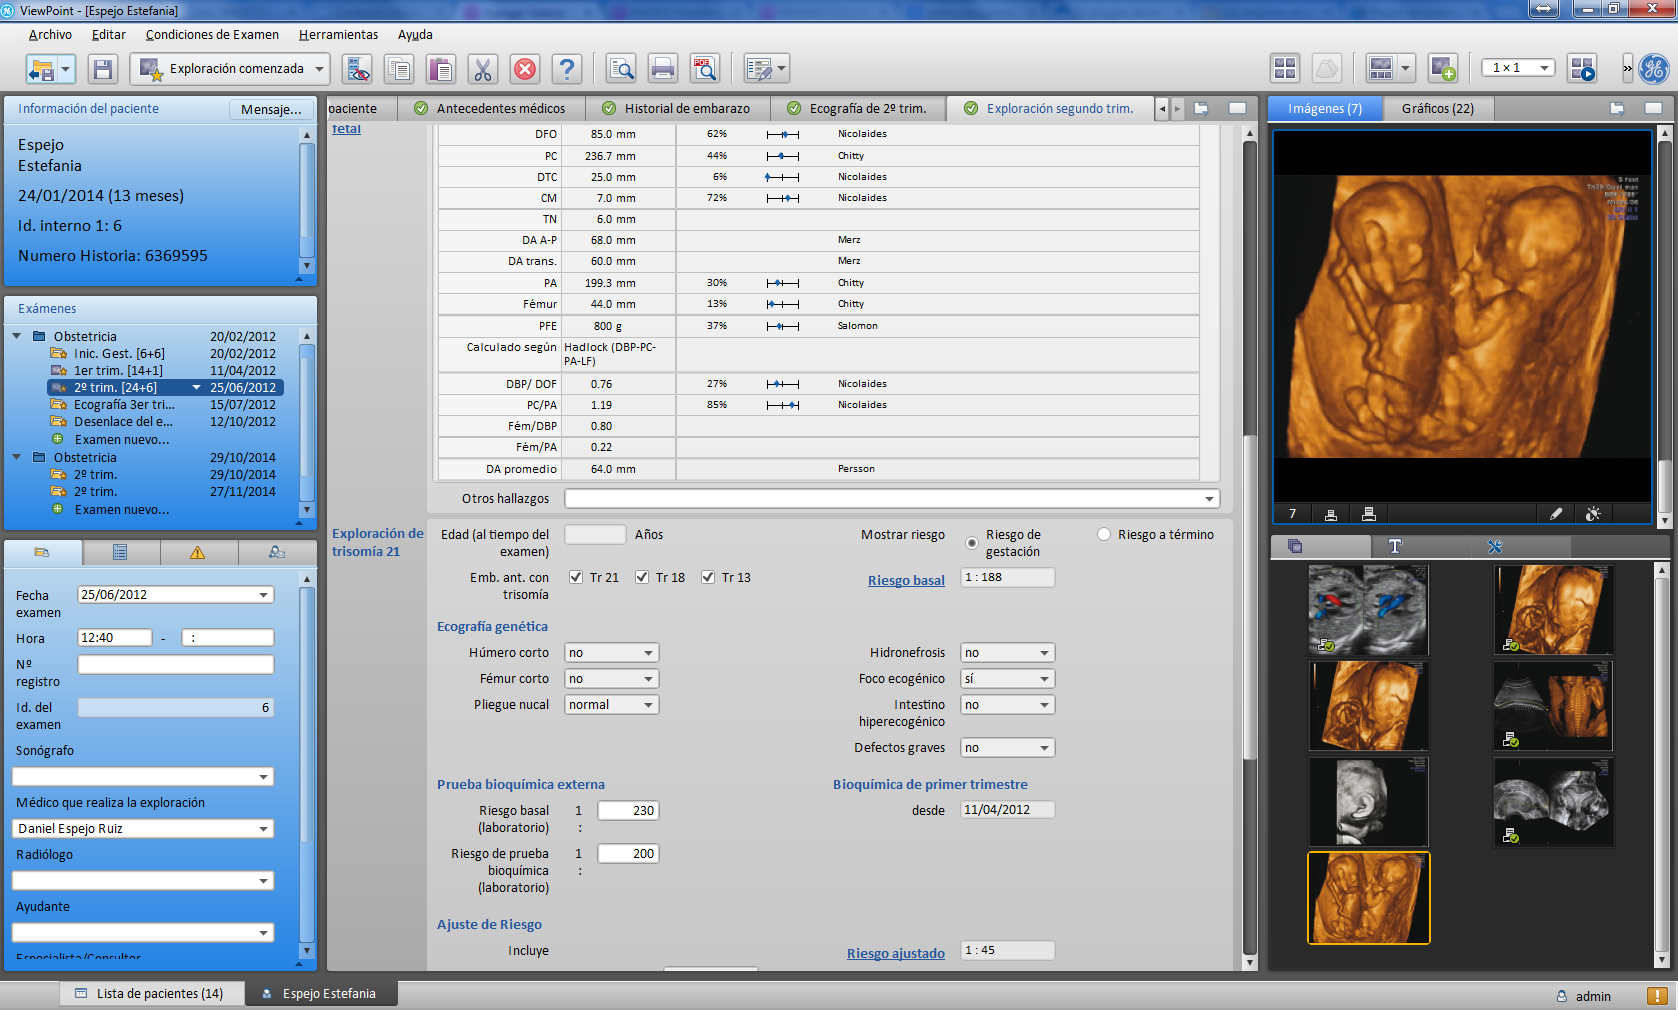Click the red Cancel X icon
This screenshot has width=1678, height=1010.
click(x=524, y=69)
